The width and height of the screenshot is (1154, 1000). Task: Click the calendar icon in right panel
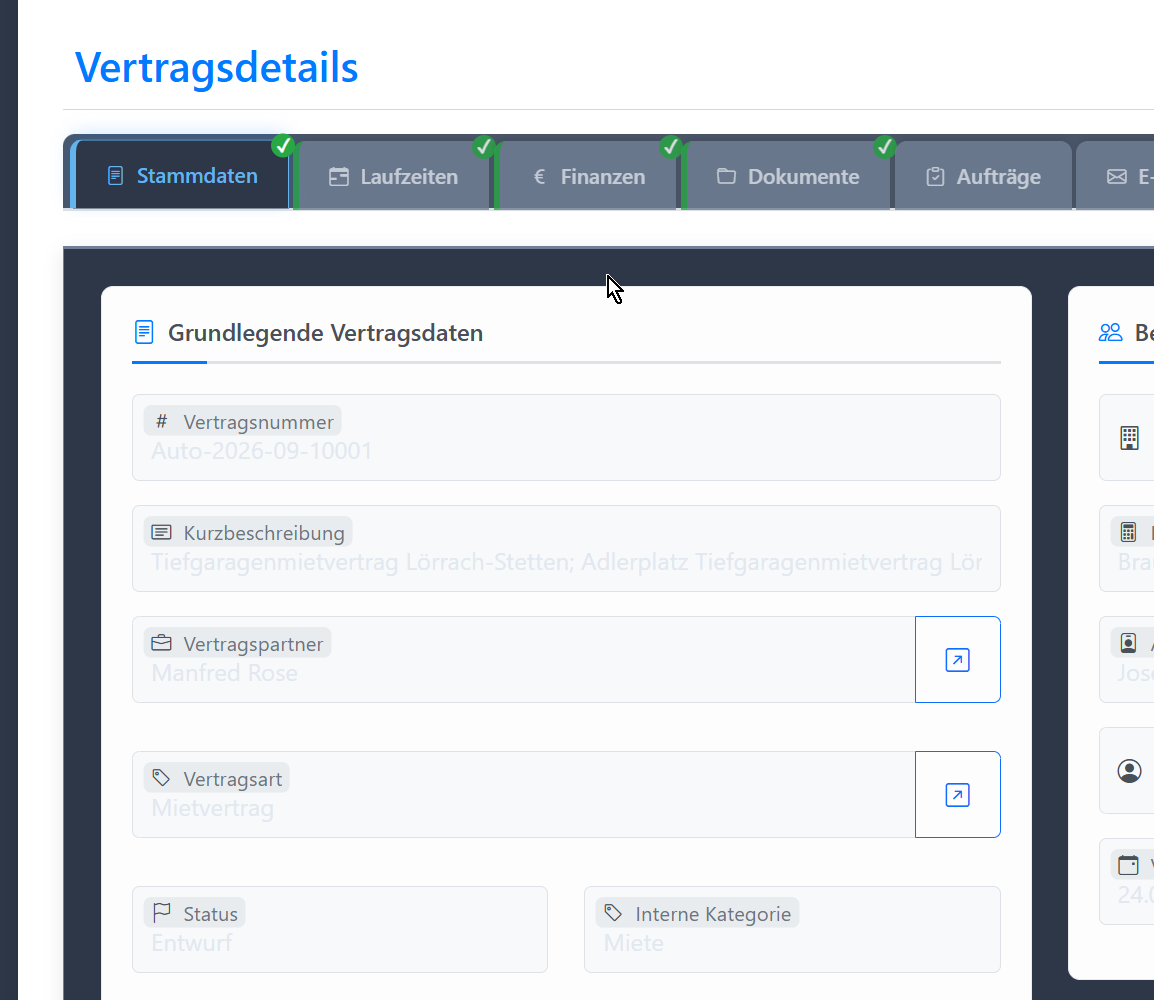1128,865
